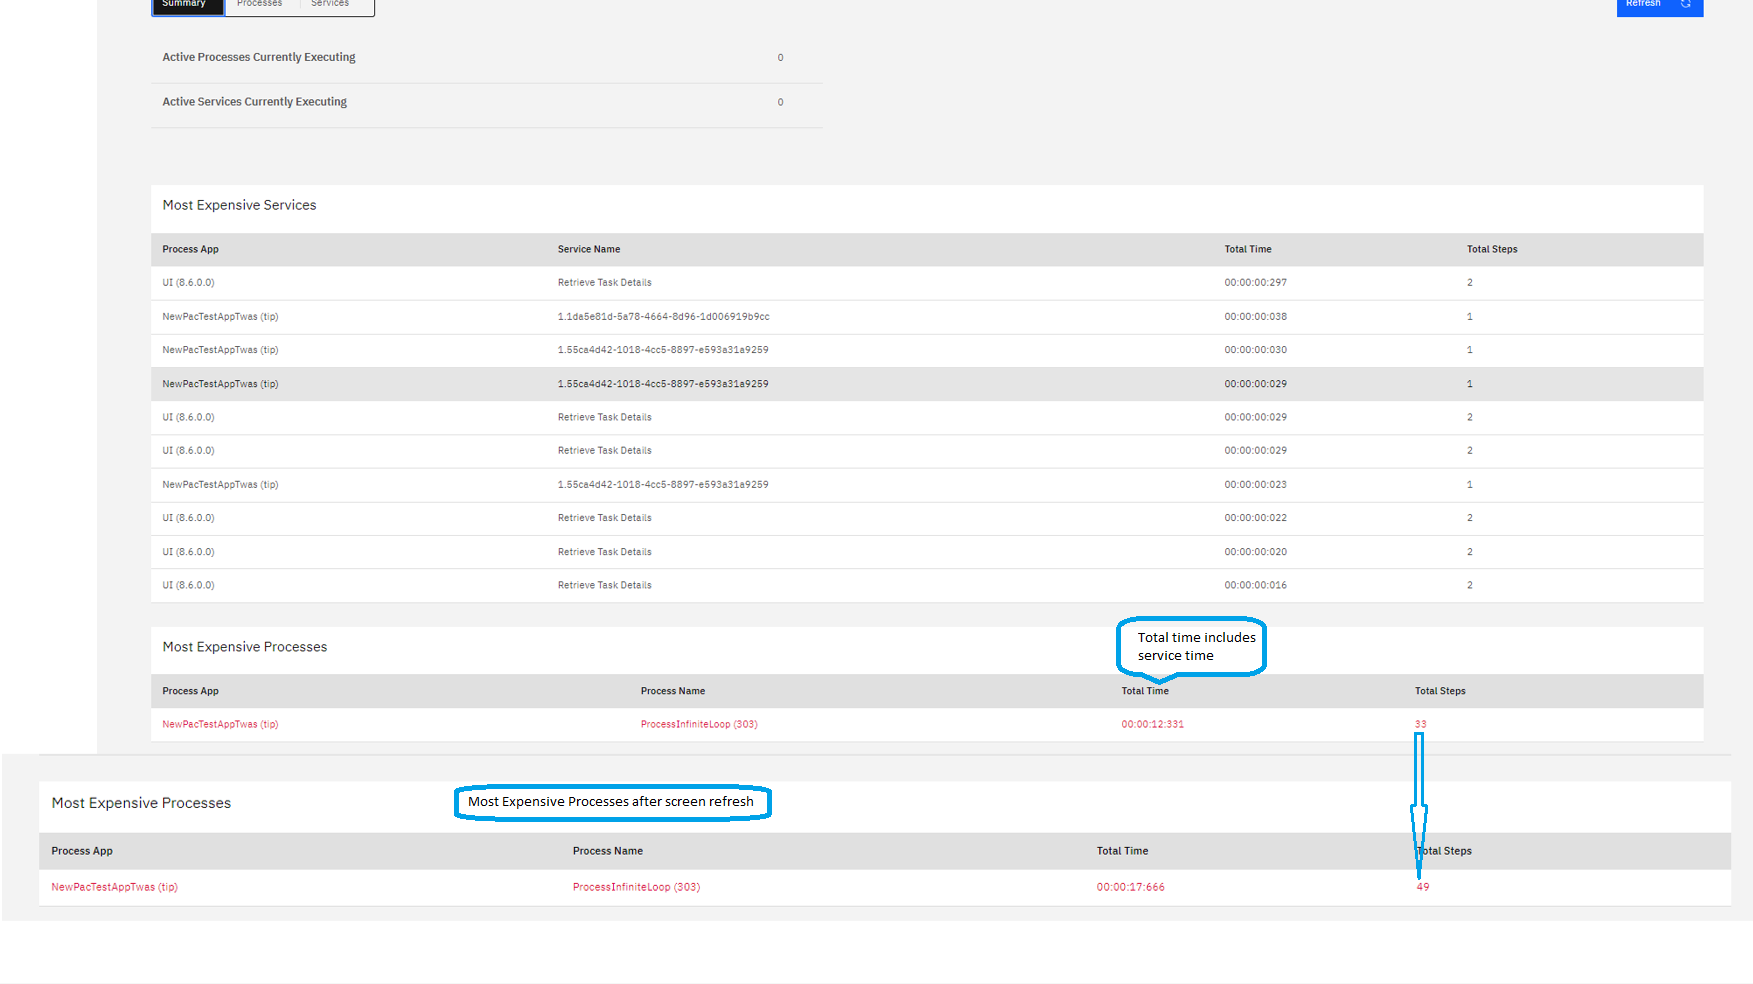Click the Active Processes Currently Executing count 0
Viewport: 1753px width, 984px height.
coord(781,58)
